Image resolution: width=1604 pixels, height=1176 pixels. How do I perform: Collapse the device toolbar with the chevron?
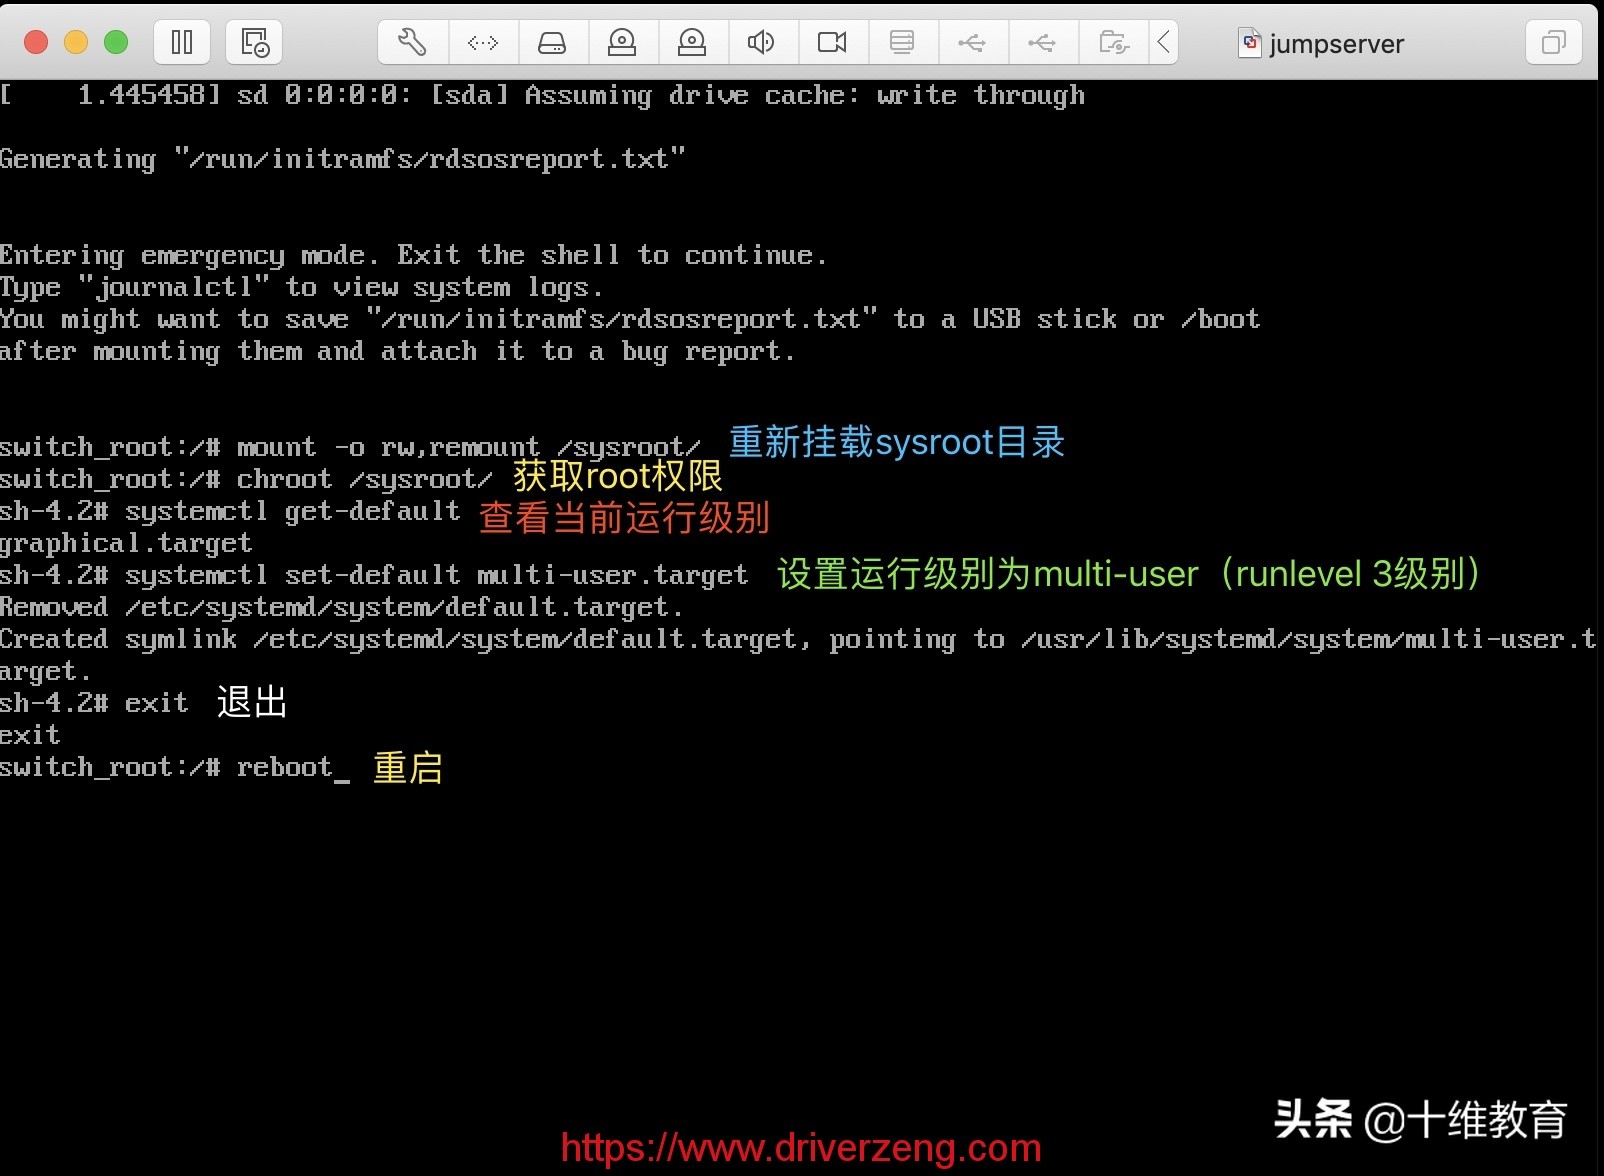(1162, 42)
